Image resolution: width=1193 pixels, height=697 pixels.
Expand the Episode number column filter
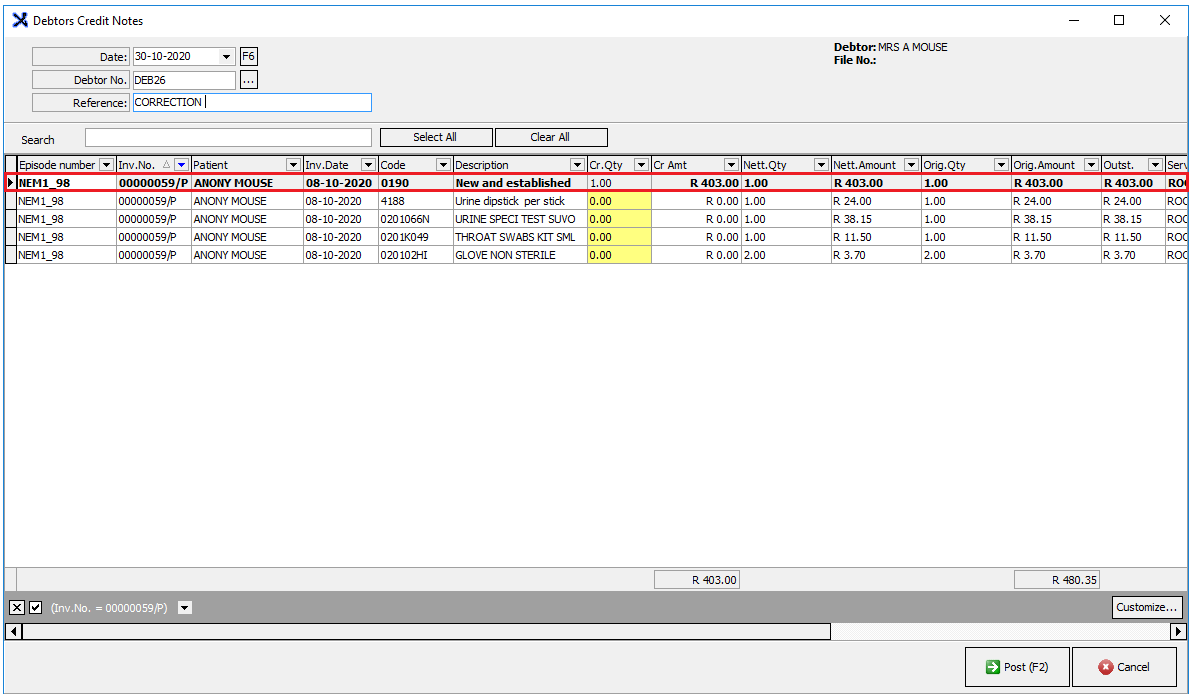click(x=106, y=165)
